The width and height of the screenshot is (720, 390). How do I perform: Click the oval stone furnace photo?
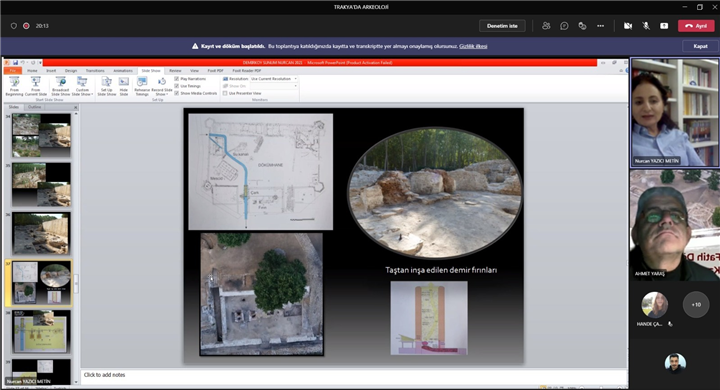coord(434,192)
